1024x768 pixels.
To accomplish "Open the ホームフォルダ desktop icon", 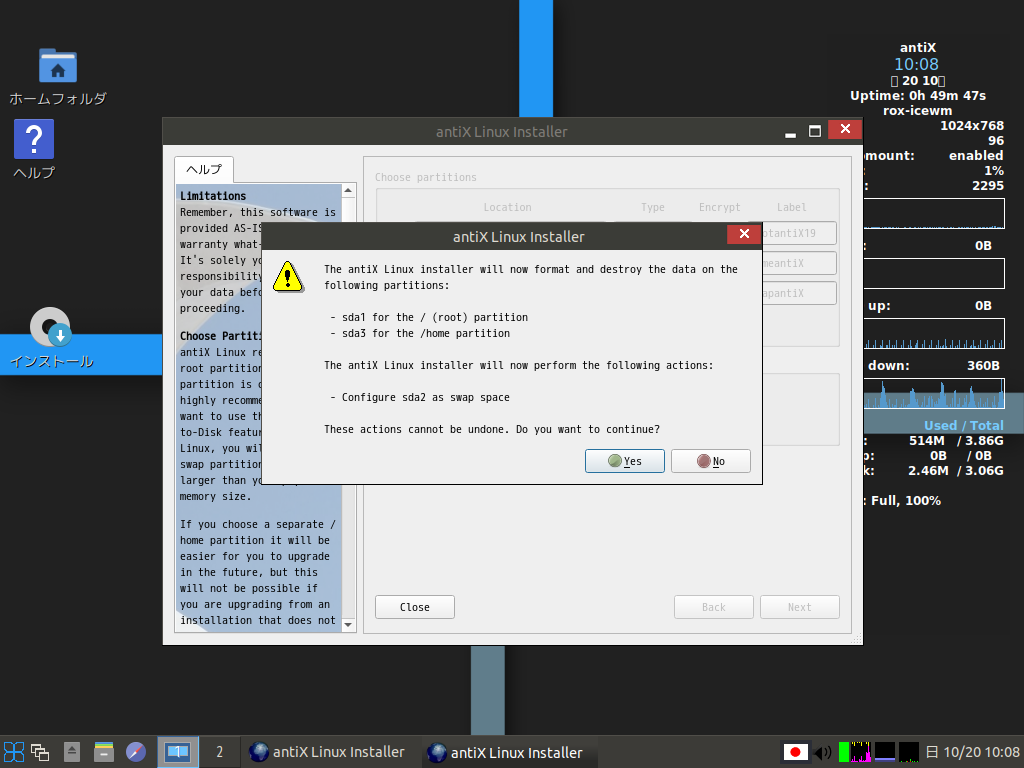I will [x=57, y=77].
